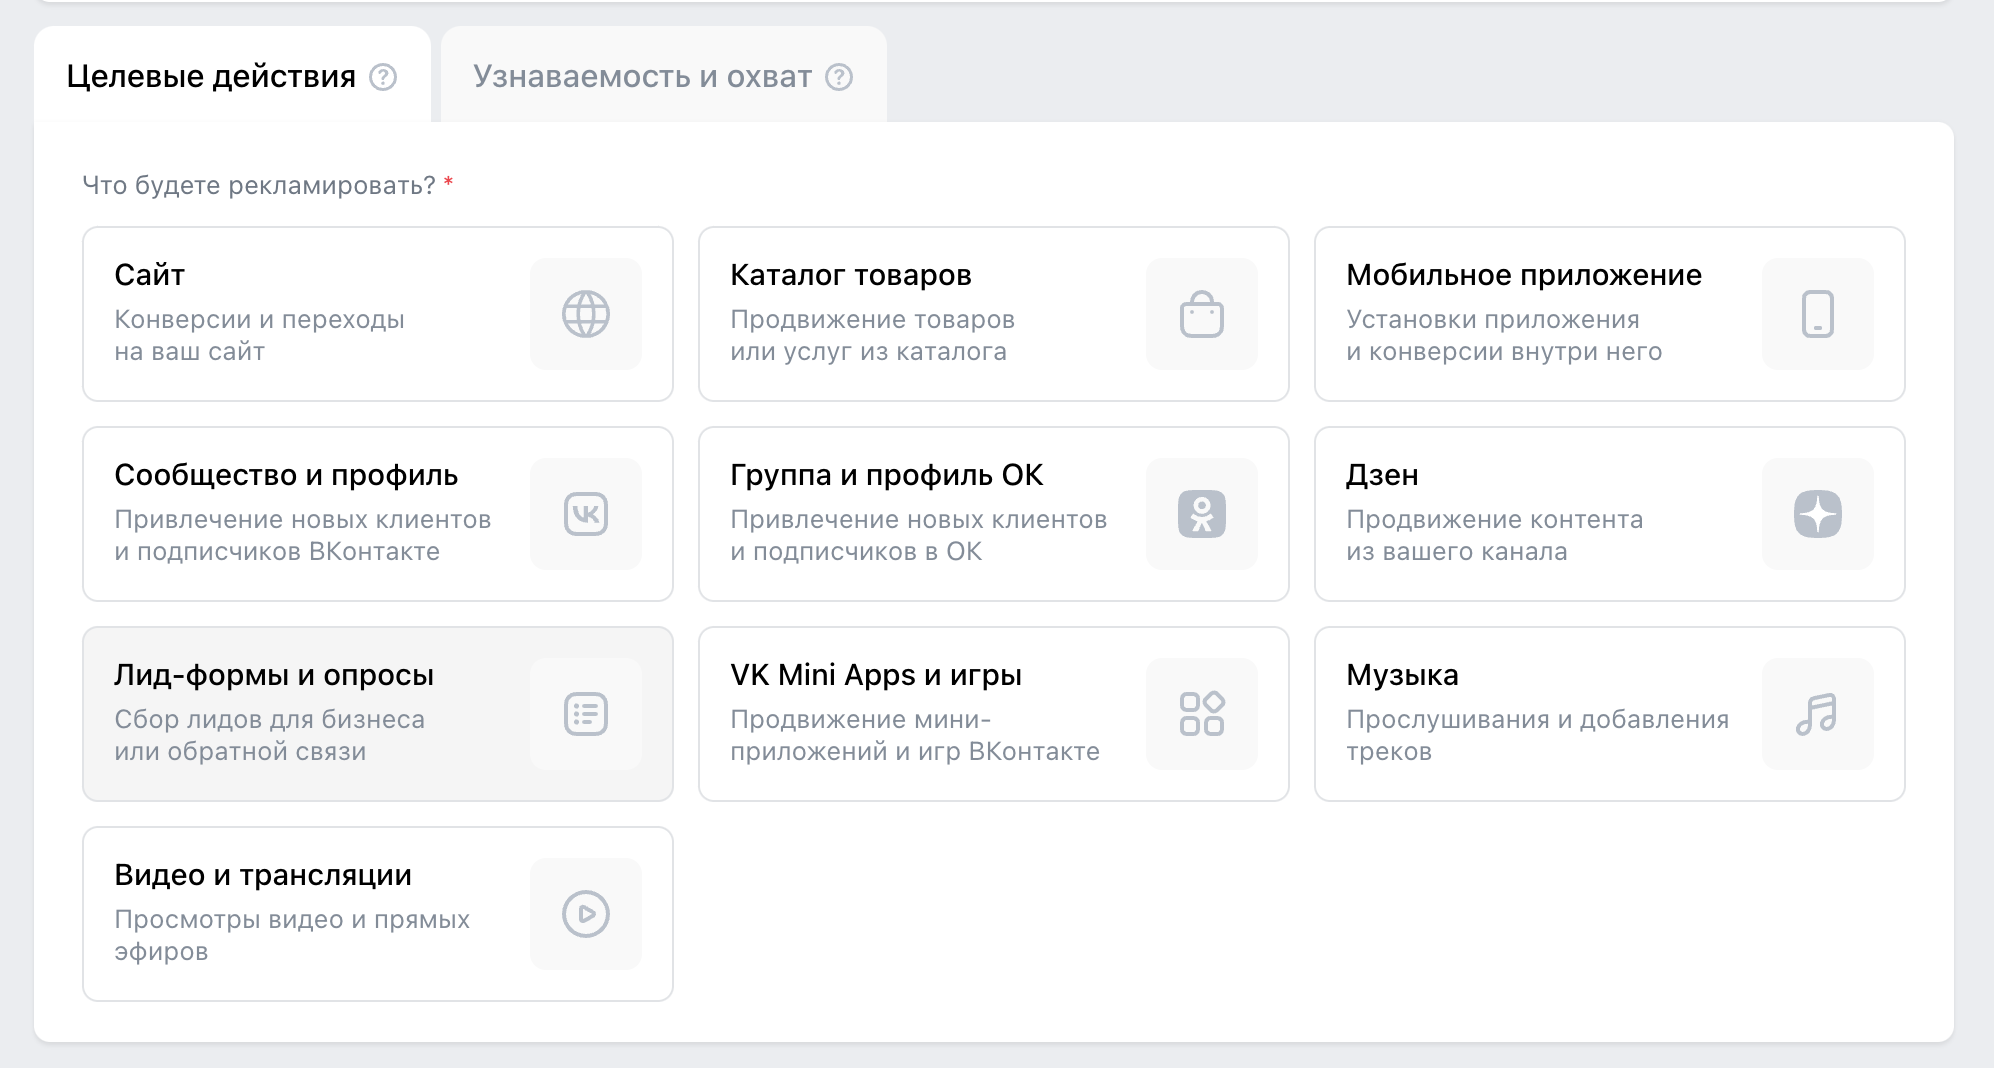Click the play icon for Видео и трансляции

[585, 914]
